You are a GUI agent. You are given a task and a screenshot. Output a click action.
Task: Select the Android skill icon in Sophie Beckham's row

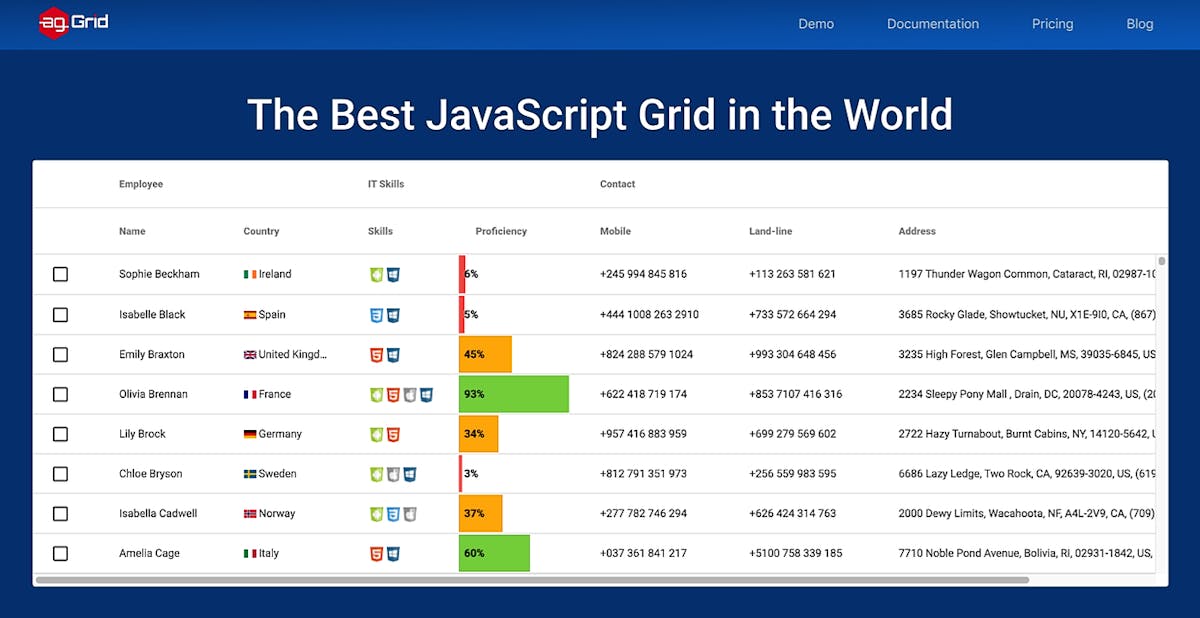[x=375, y=274]
